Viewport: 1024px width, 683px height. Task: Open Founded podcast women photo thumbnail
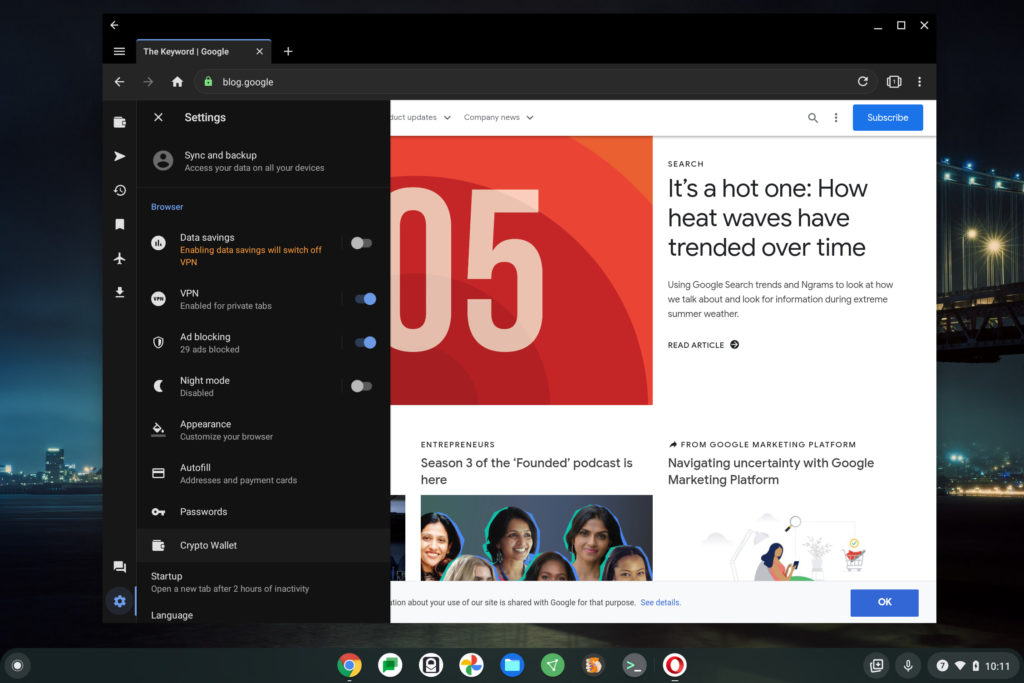pyautogui.click(x=536, y=538)
